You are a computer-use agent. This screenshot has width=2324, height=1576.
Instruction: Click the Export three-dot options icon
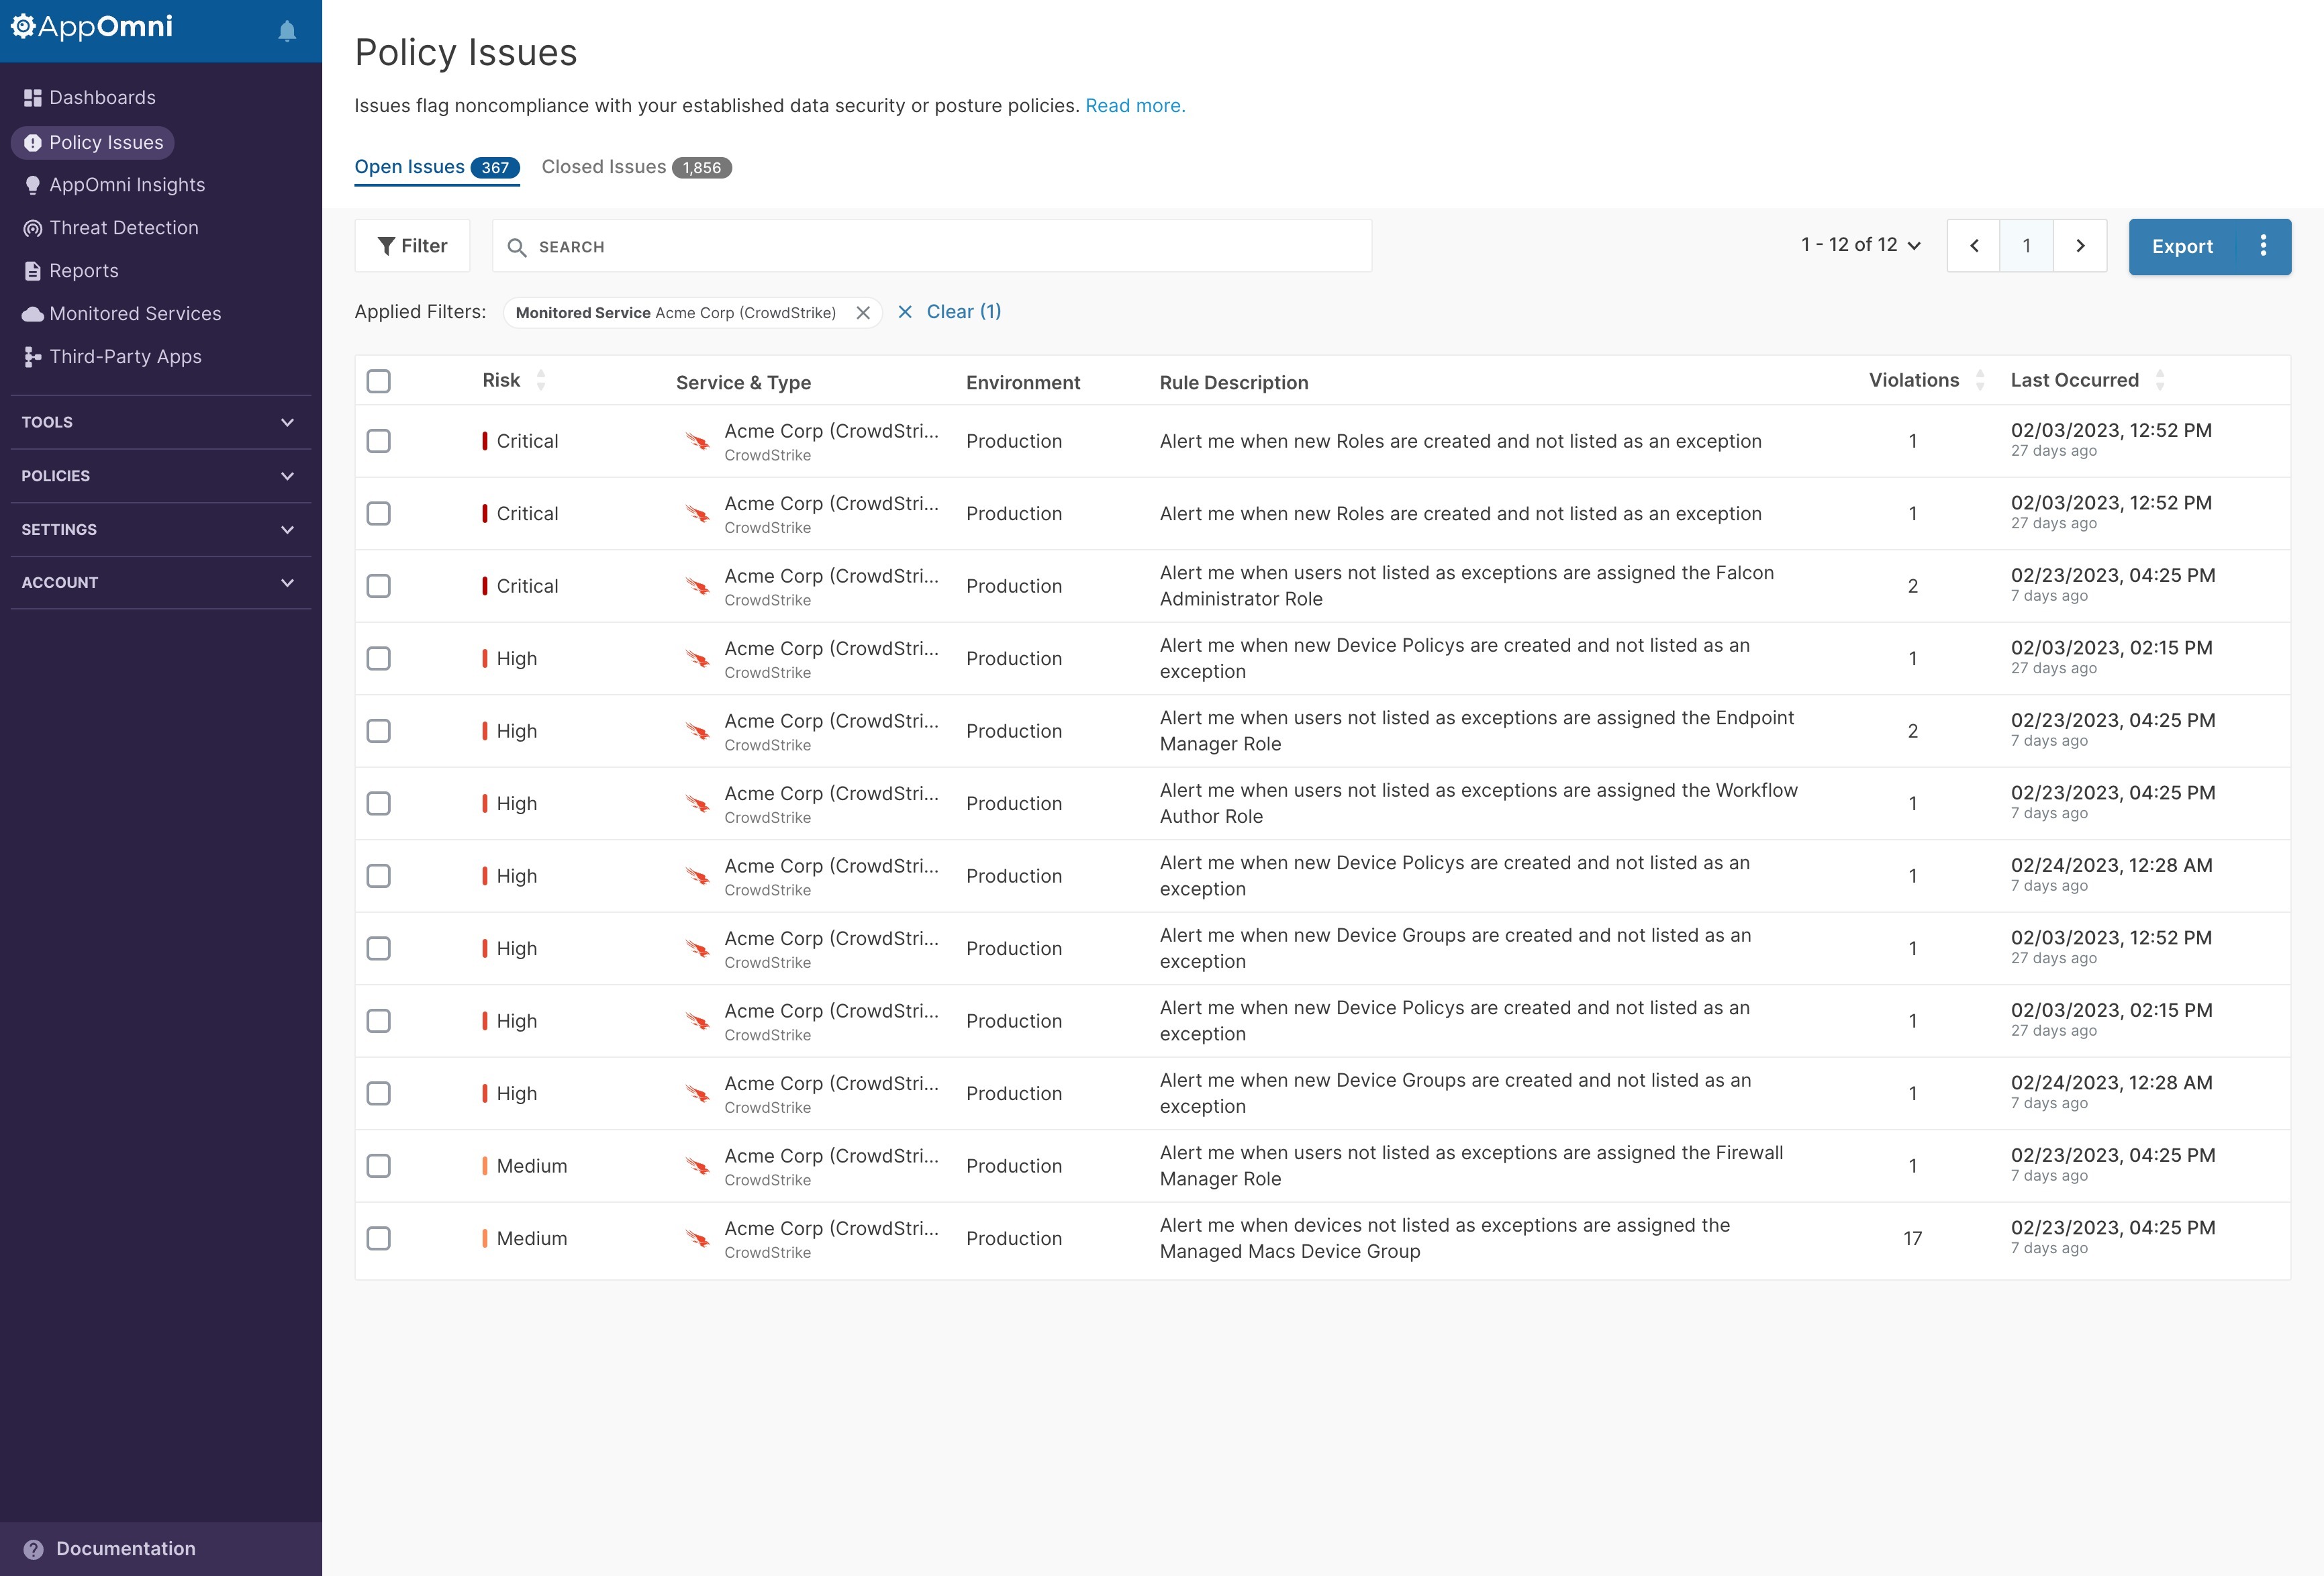tap(2263, 246)
